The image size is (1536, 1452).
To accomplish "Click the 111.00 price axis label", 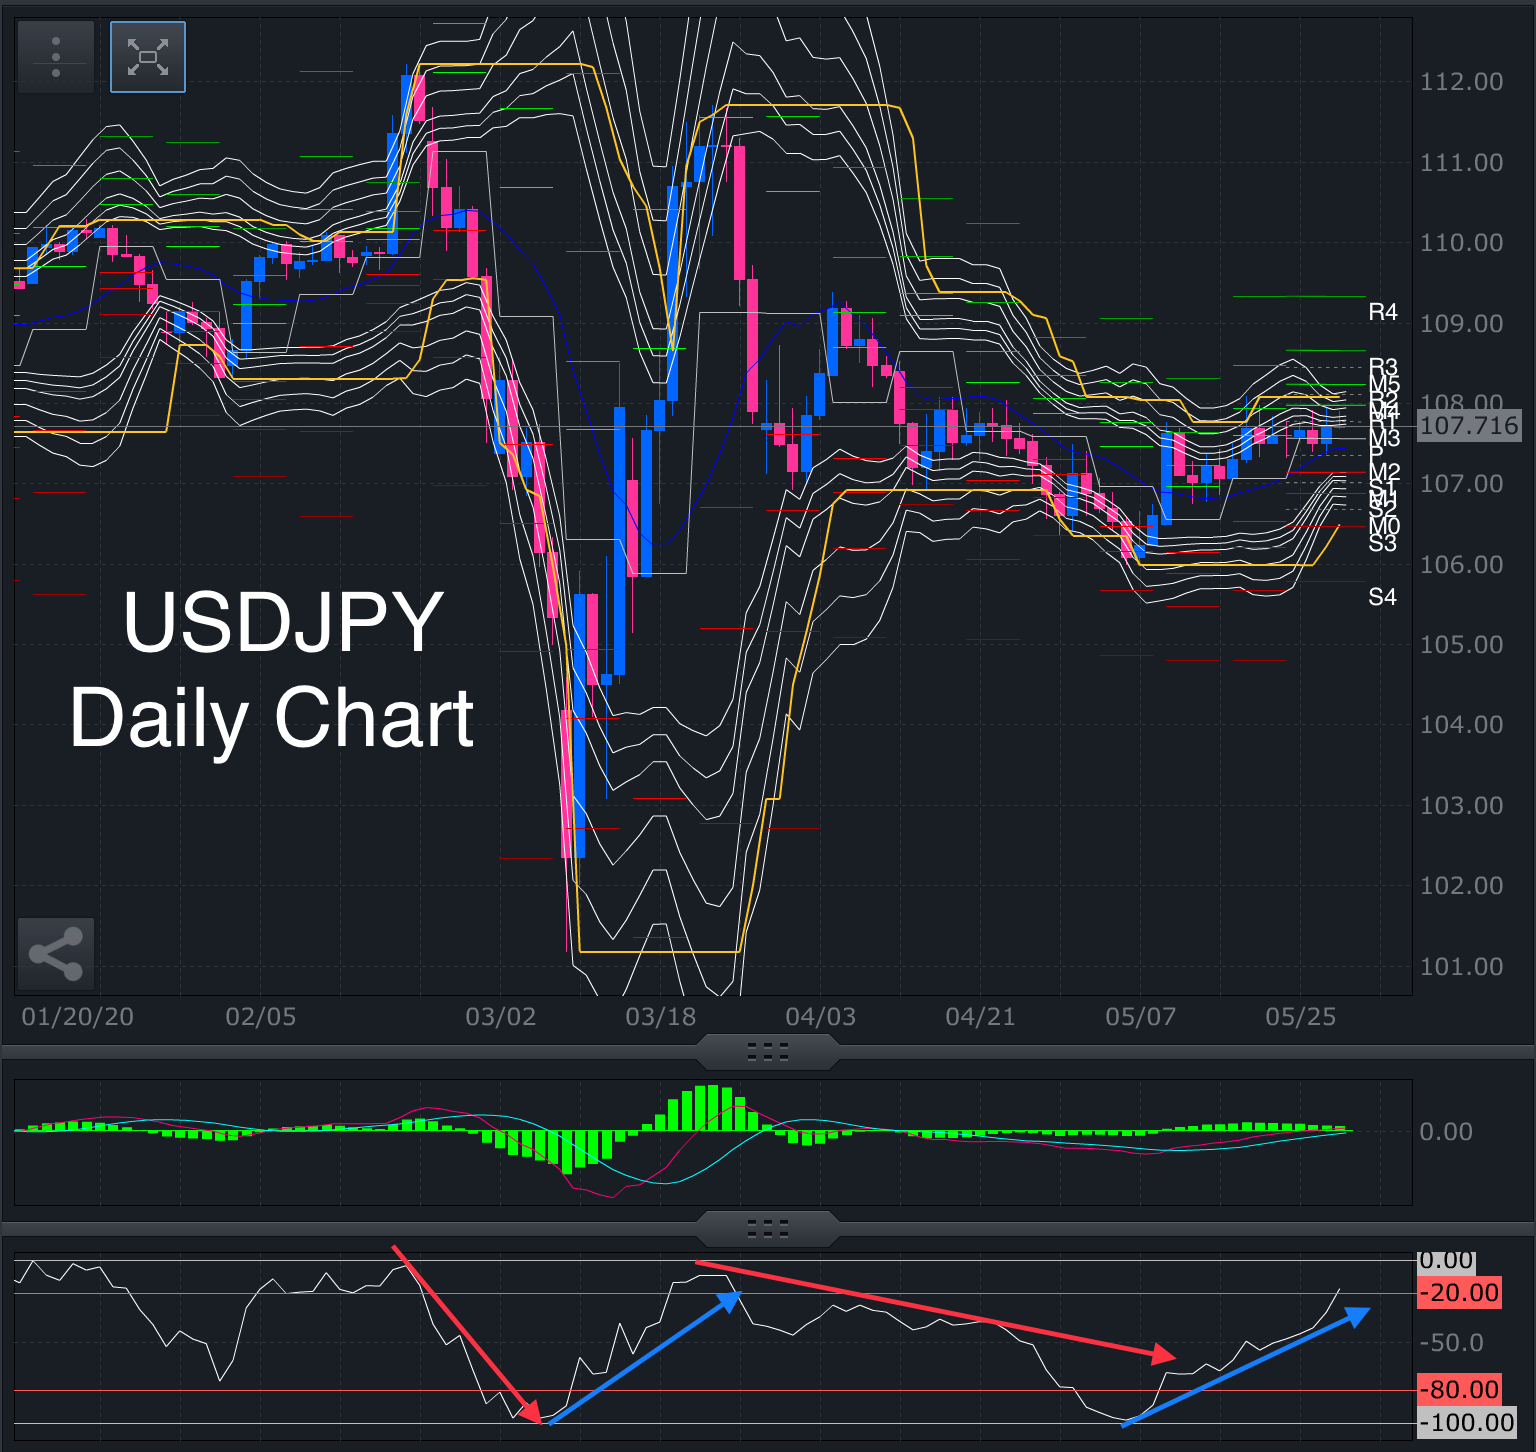I will tap(1461, 163).
